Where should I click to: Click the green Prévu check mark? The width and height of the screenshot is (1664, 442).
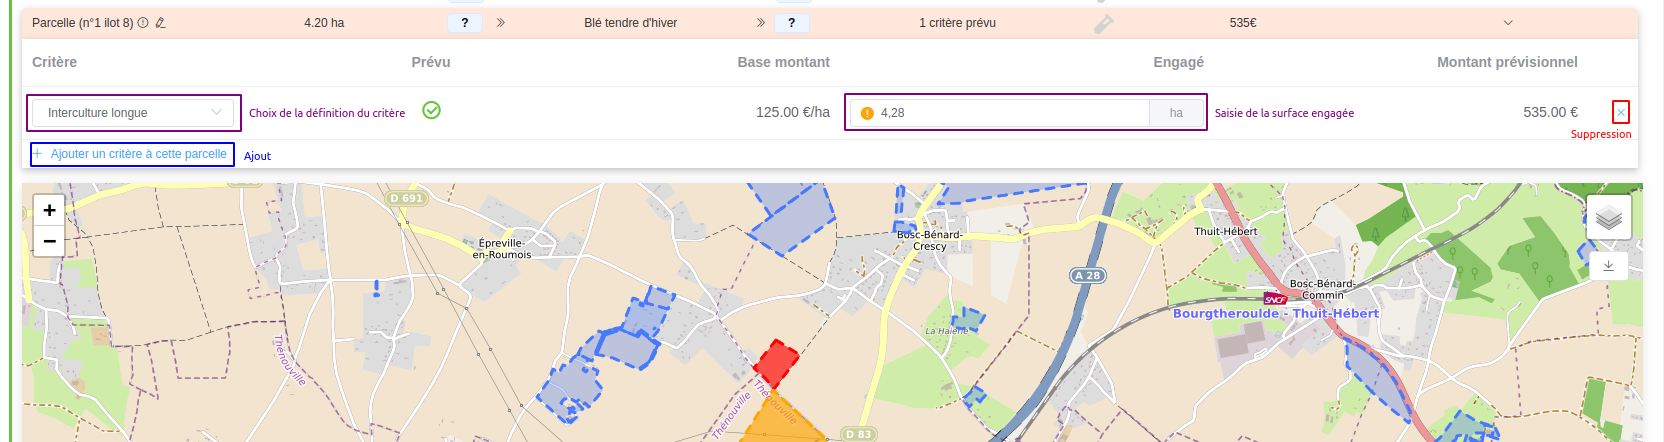431,110
